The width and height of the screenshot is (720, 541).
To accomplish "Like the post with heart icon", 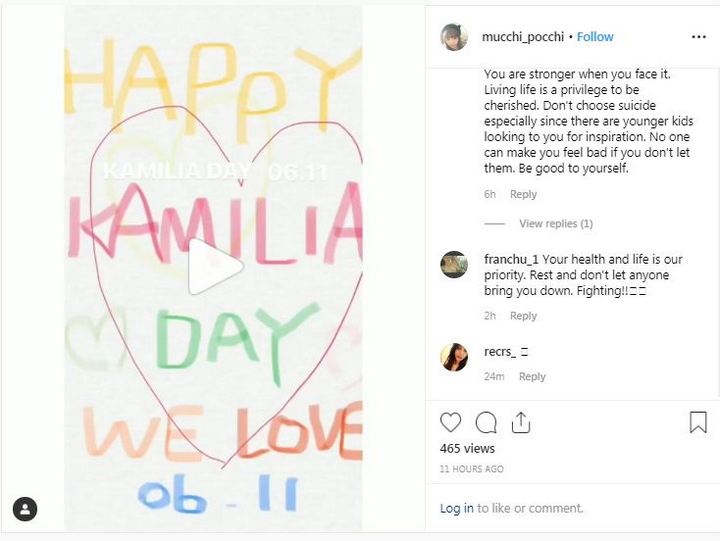I will [451, 423].
